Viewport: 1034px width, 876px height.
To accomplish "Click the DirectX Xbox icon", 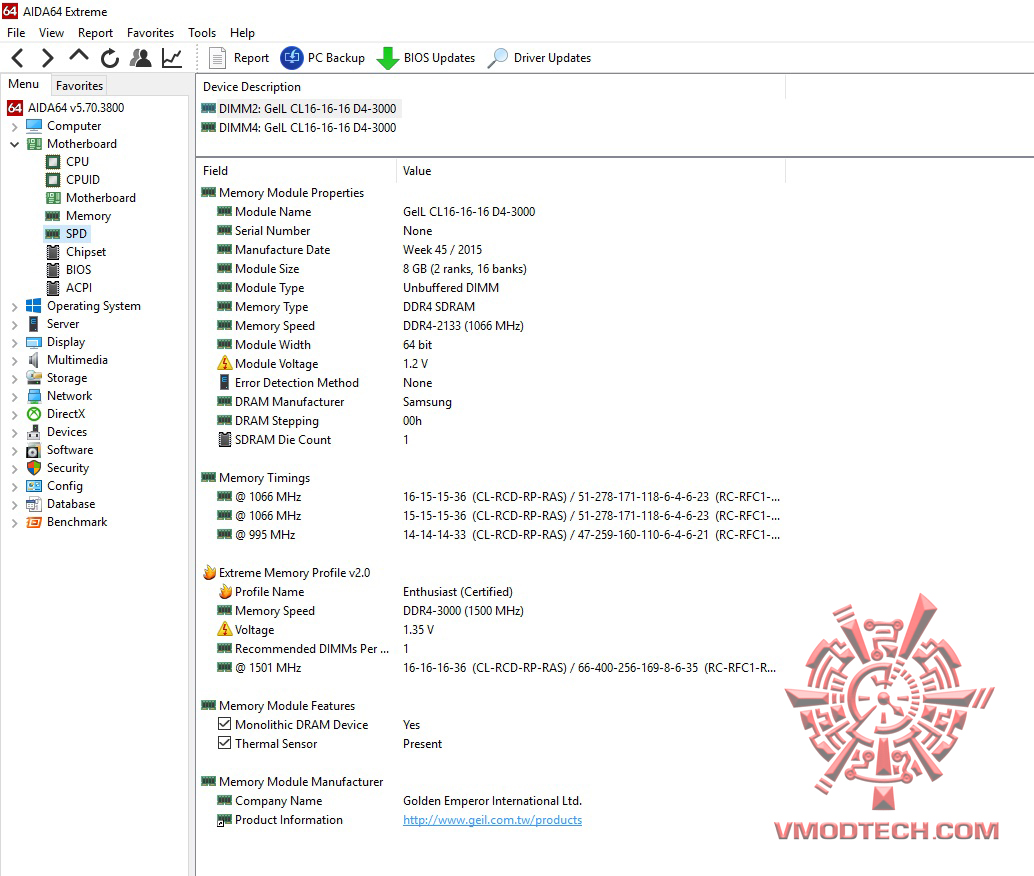I will pos(34,414).
